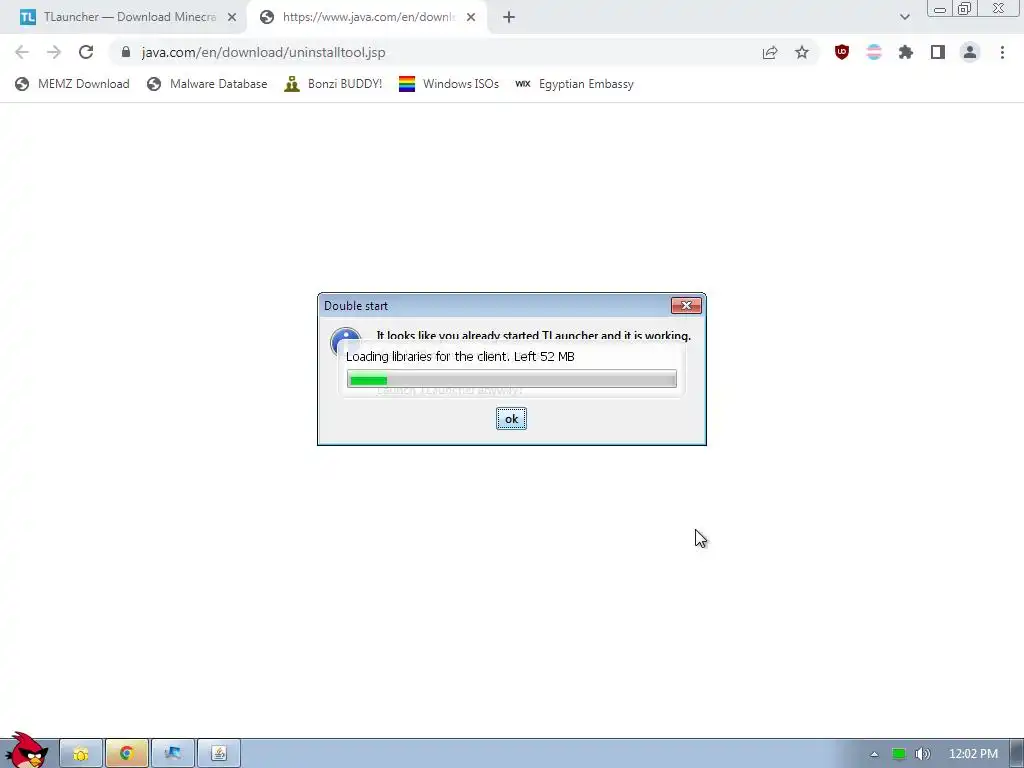Go forward to next page
1024x768 pixels.
click(54, 52)
